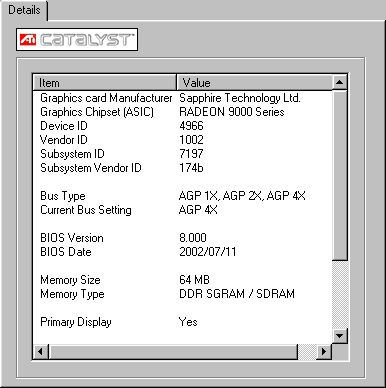Click the value Sapphire Technology Ltd.
The height and width of the screenshot is (388, 386).
pyautogui.click(x=240, y=98)
